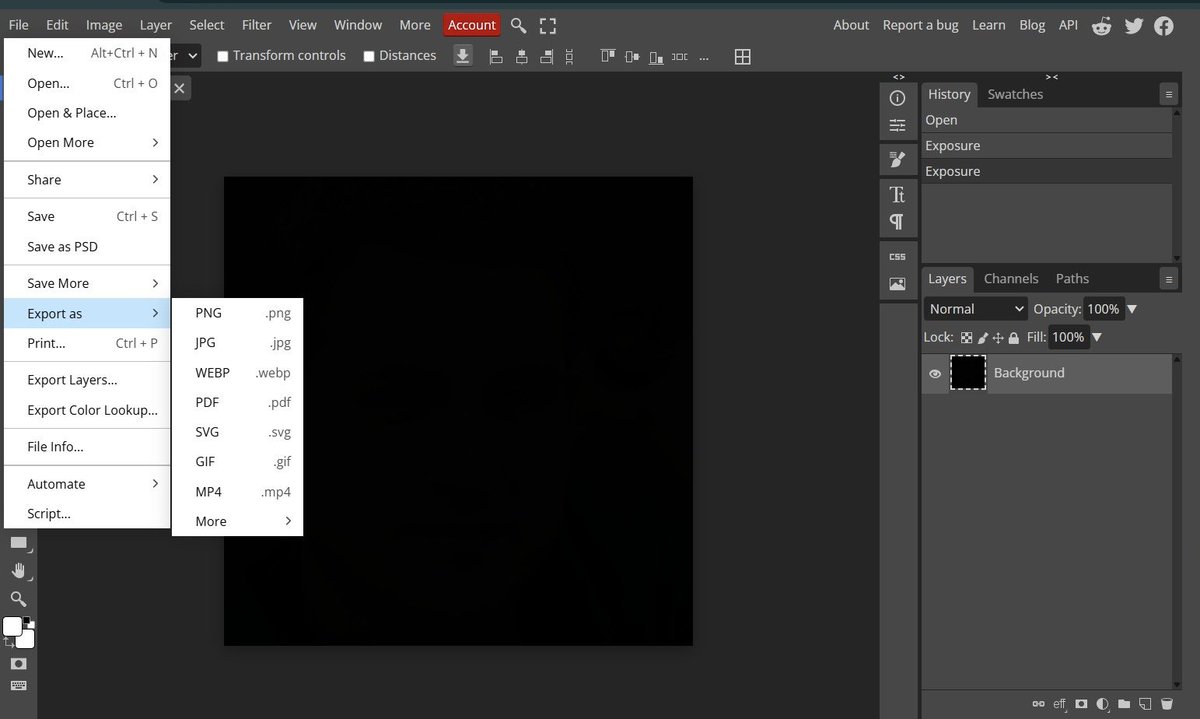Hide the Background layer eye icon
The width and height of the screenshot is (1200, 719).
(935, 374)
